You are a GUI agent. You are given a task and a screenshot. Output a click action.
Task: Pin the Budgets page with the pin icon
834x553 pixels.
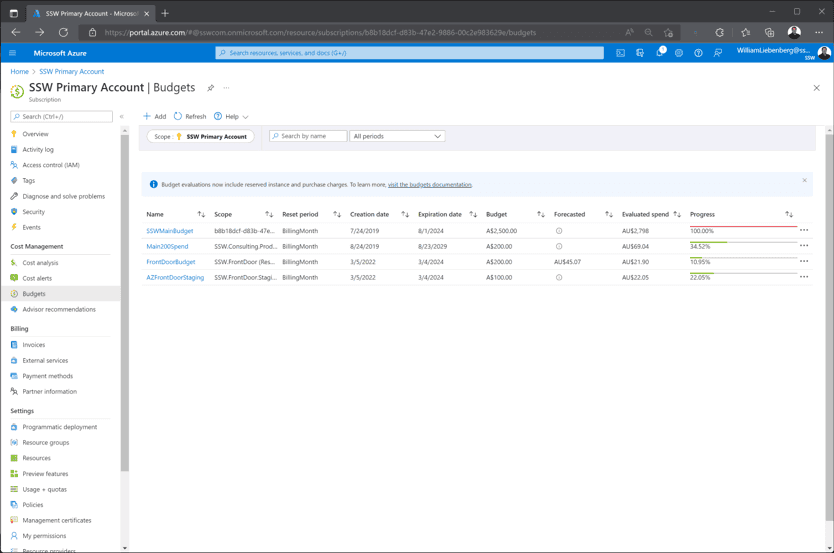(x=210, y=88)
